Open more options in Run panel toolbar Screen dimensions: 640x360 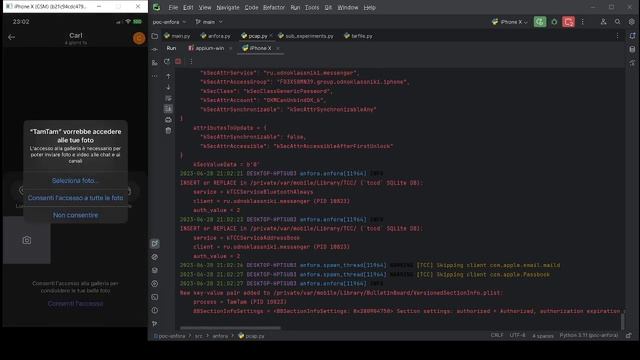coord(191,62)
